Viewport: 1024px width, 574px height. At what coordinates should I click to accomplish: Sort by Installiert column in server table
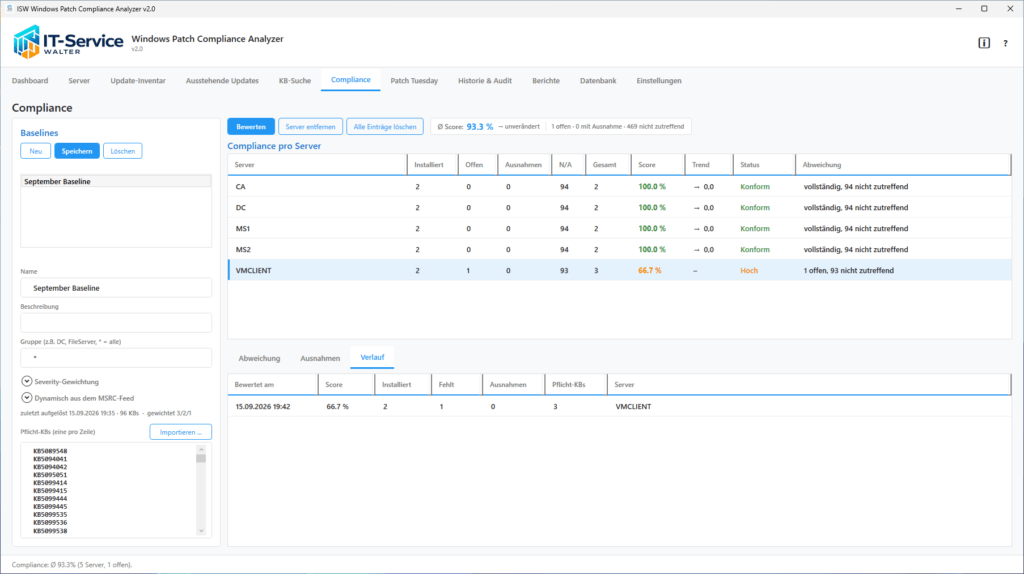point(432,165)
